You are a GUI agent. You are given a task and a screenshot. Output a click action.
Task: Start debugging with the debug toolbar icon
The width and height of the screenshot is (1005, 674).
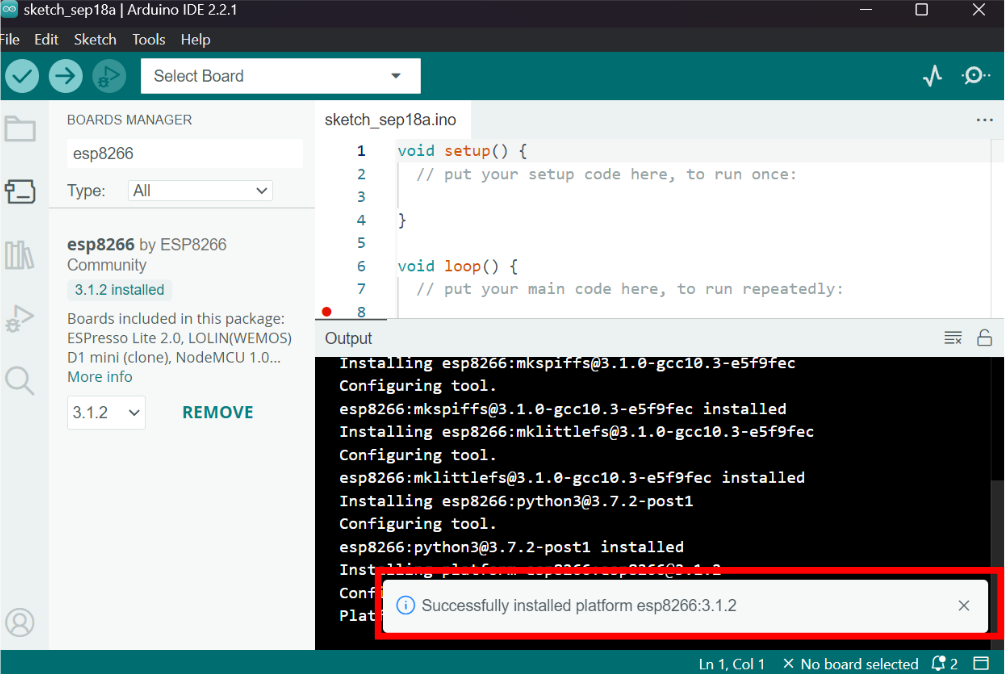click(109, 76)
